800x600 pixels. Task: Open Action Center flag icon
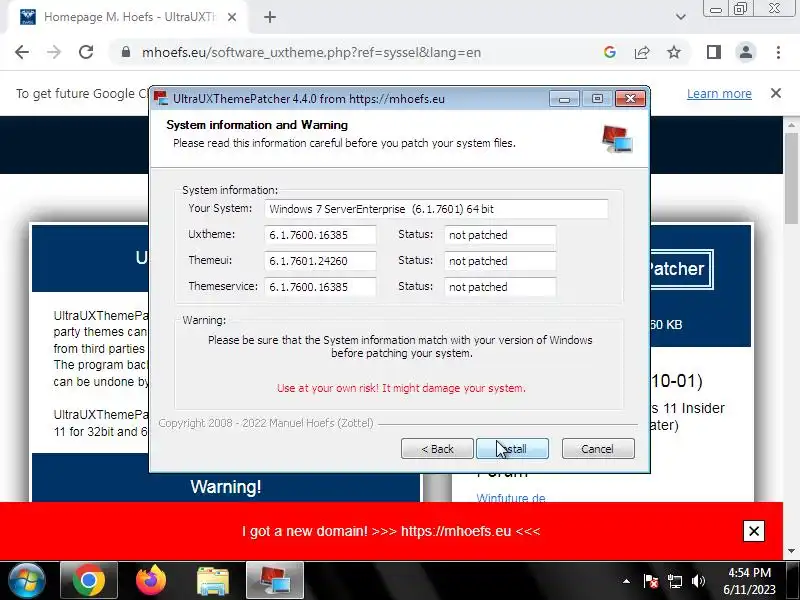[651, 581]
